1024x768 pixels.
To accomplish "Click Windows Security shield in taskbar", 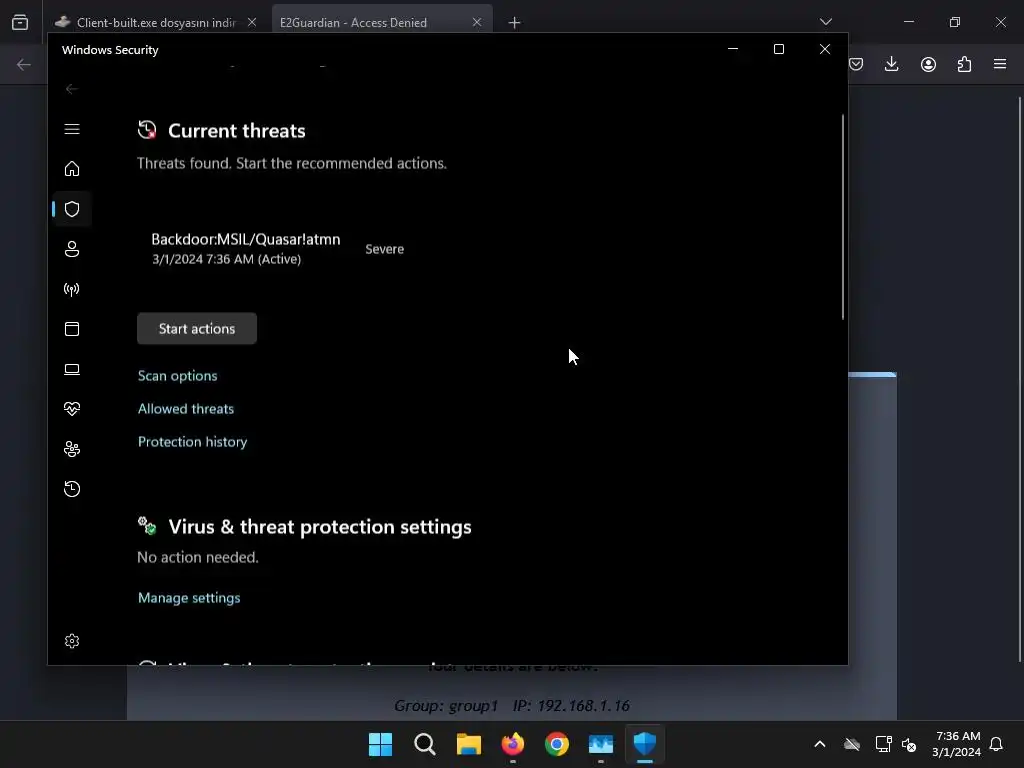I will pos(645,744).
